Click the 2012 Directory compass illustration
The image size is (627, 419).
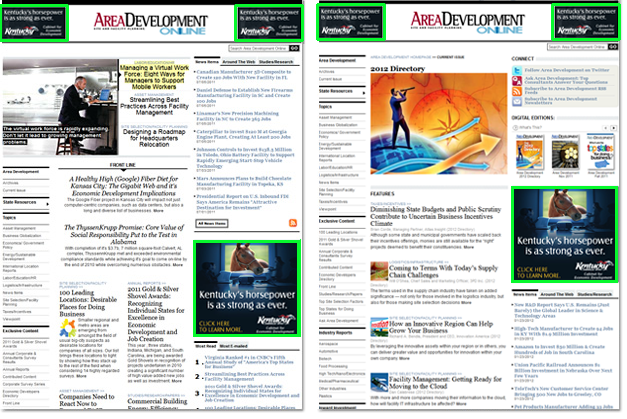pos(439,124)
